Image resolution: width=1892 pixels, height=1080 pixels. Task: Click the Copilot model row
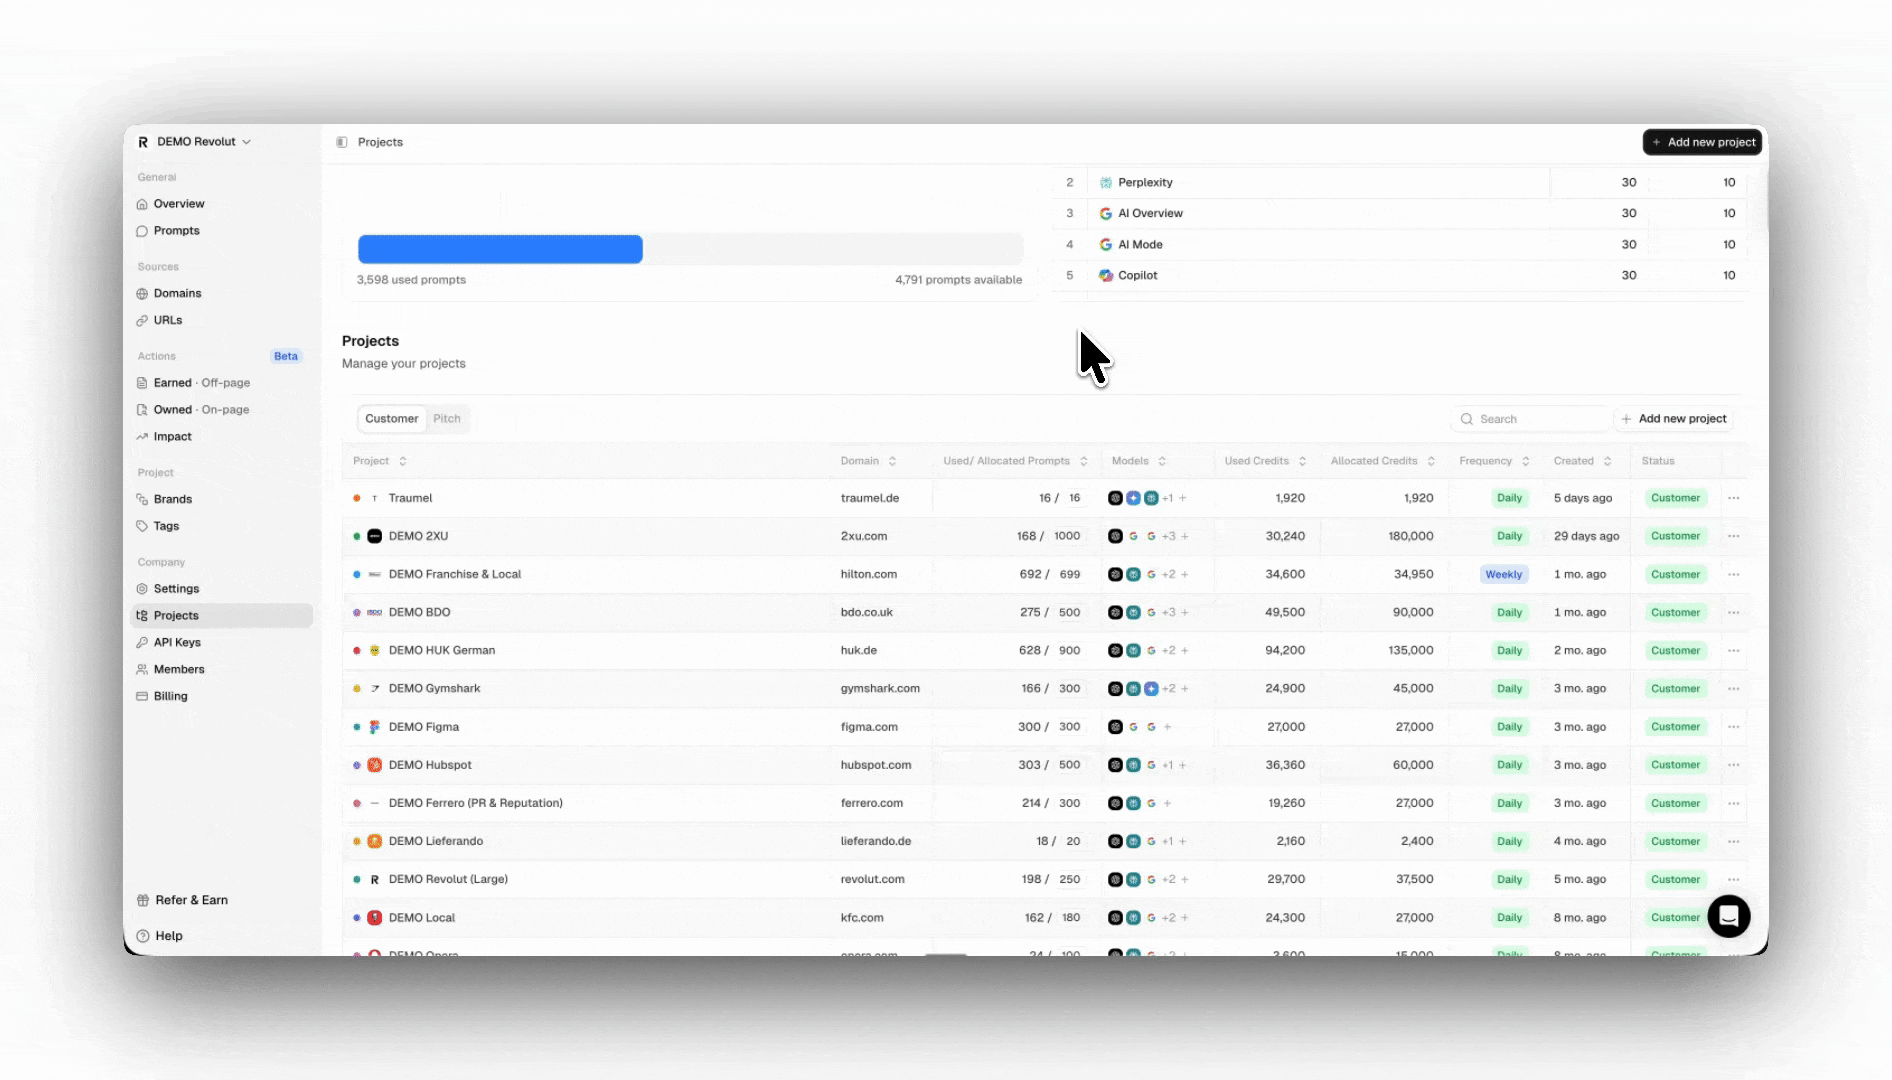click(1400, 275)
